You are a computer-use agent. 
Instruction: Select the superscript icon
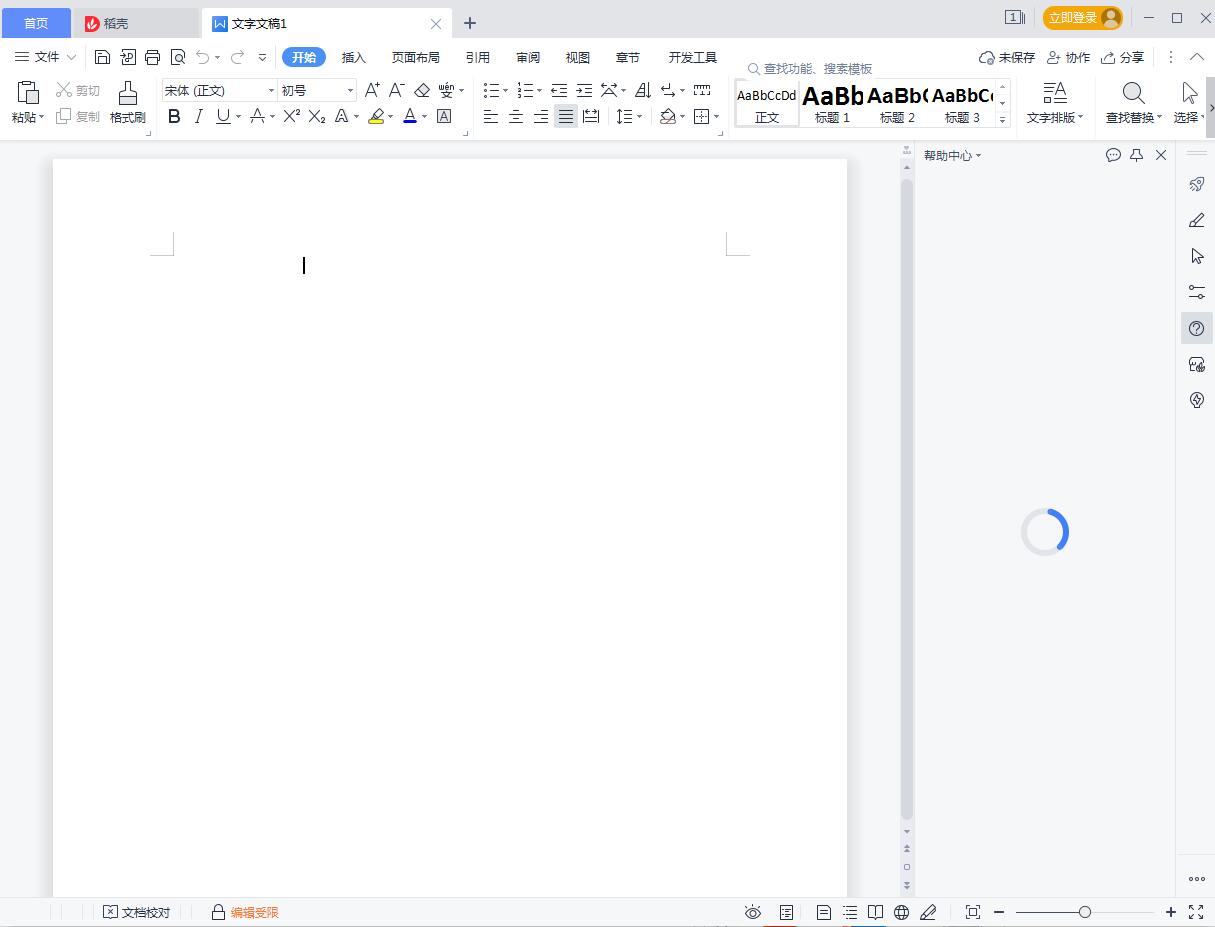290,116
